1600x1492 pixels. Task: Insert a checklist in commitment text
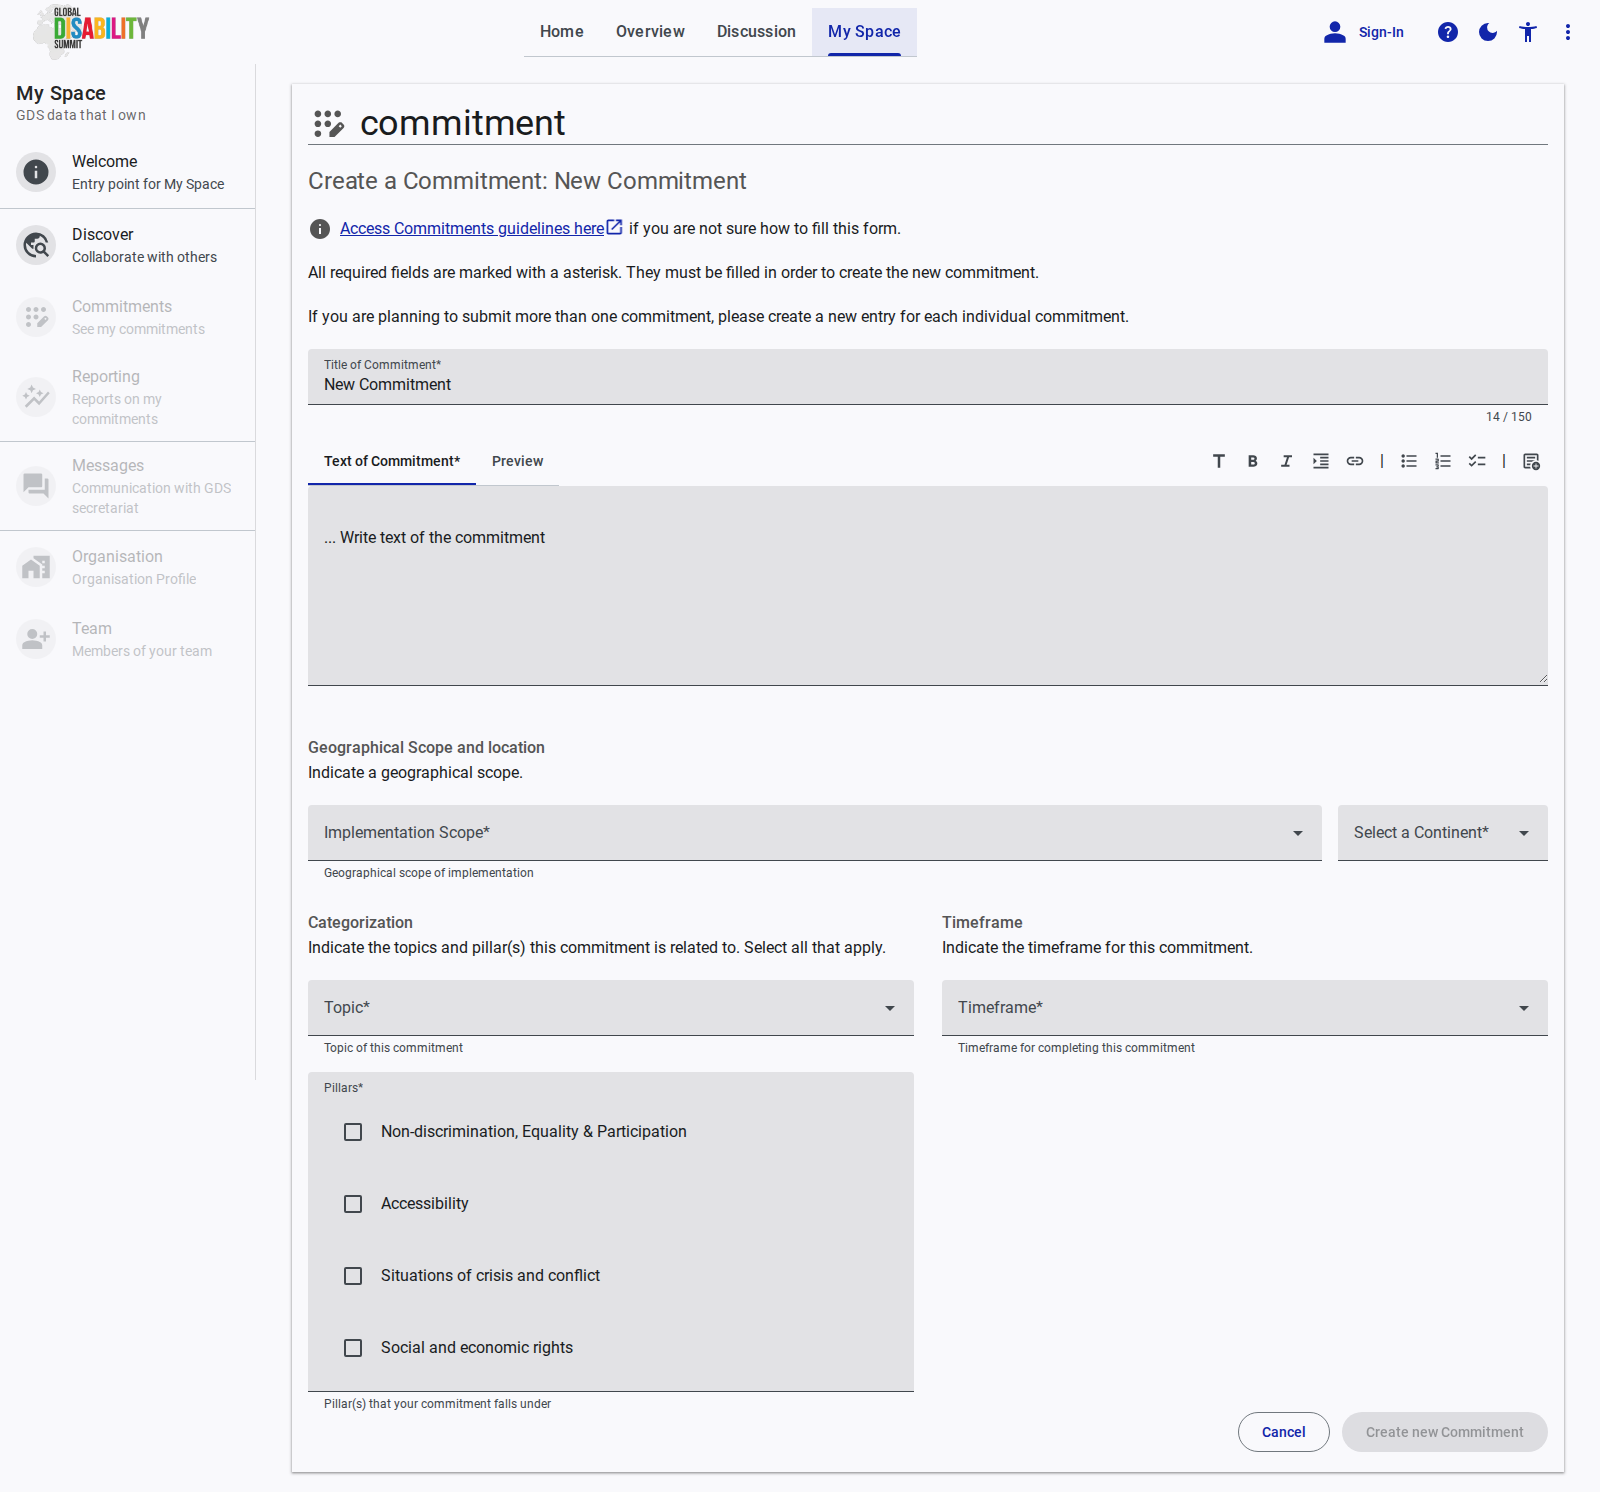1476,461
